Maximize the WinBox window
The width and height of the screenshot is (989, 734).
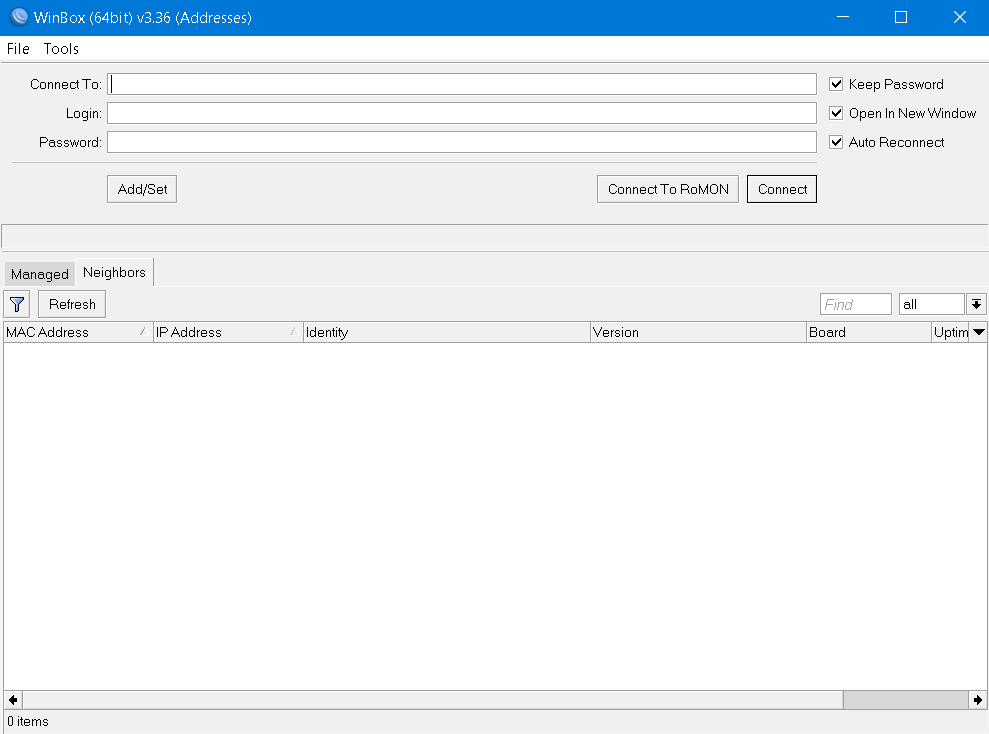pos(901,17)
